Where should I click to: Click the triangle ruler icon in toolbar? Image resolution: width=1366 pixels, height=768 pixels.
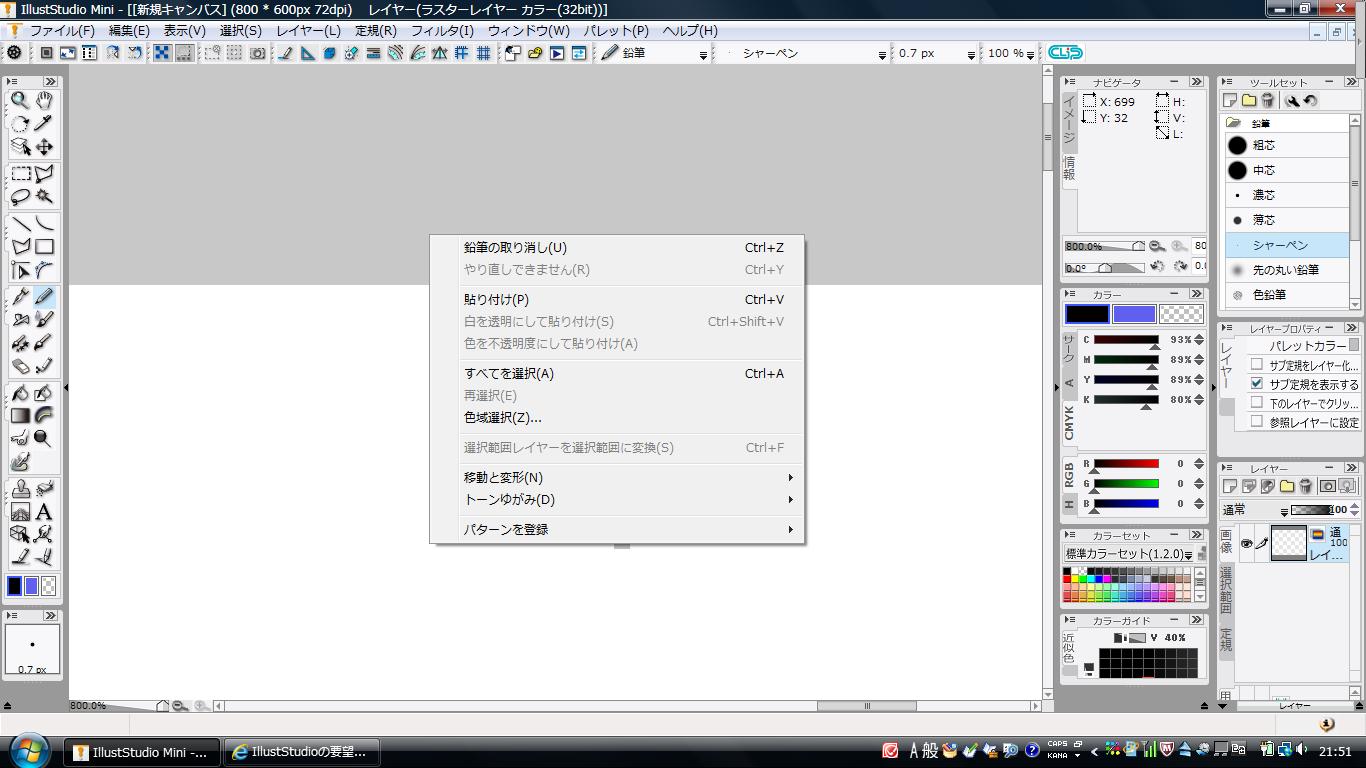307,53
